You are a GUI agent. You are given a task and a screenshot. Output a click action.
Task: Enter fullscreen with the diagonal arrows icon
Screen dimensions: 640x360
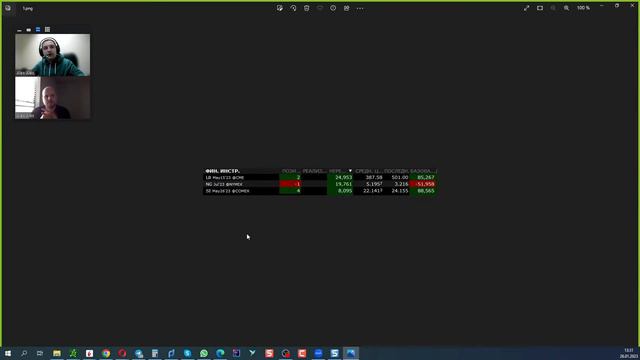527,8
